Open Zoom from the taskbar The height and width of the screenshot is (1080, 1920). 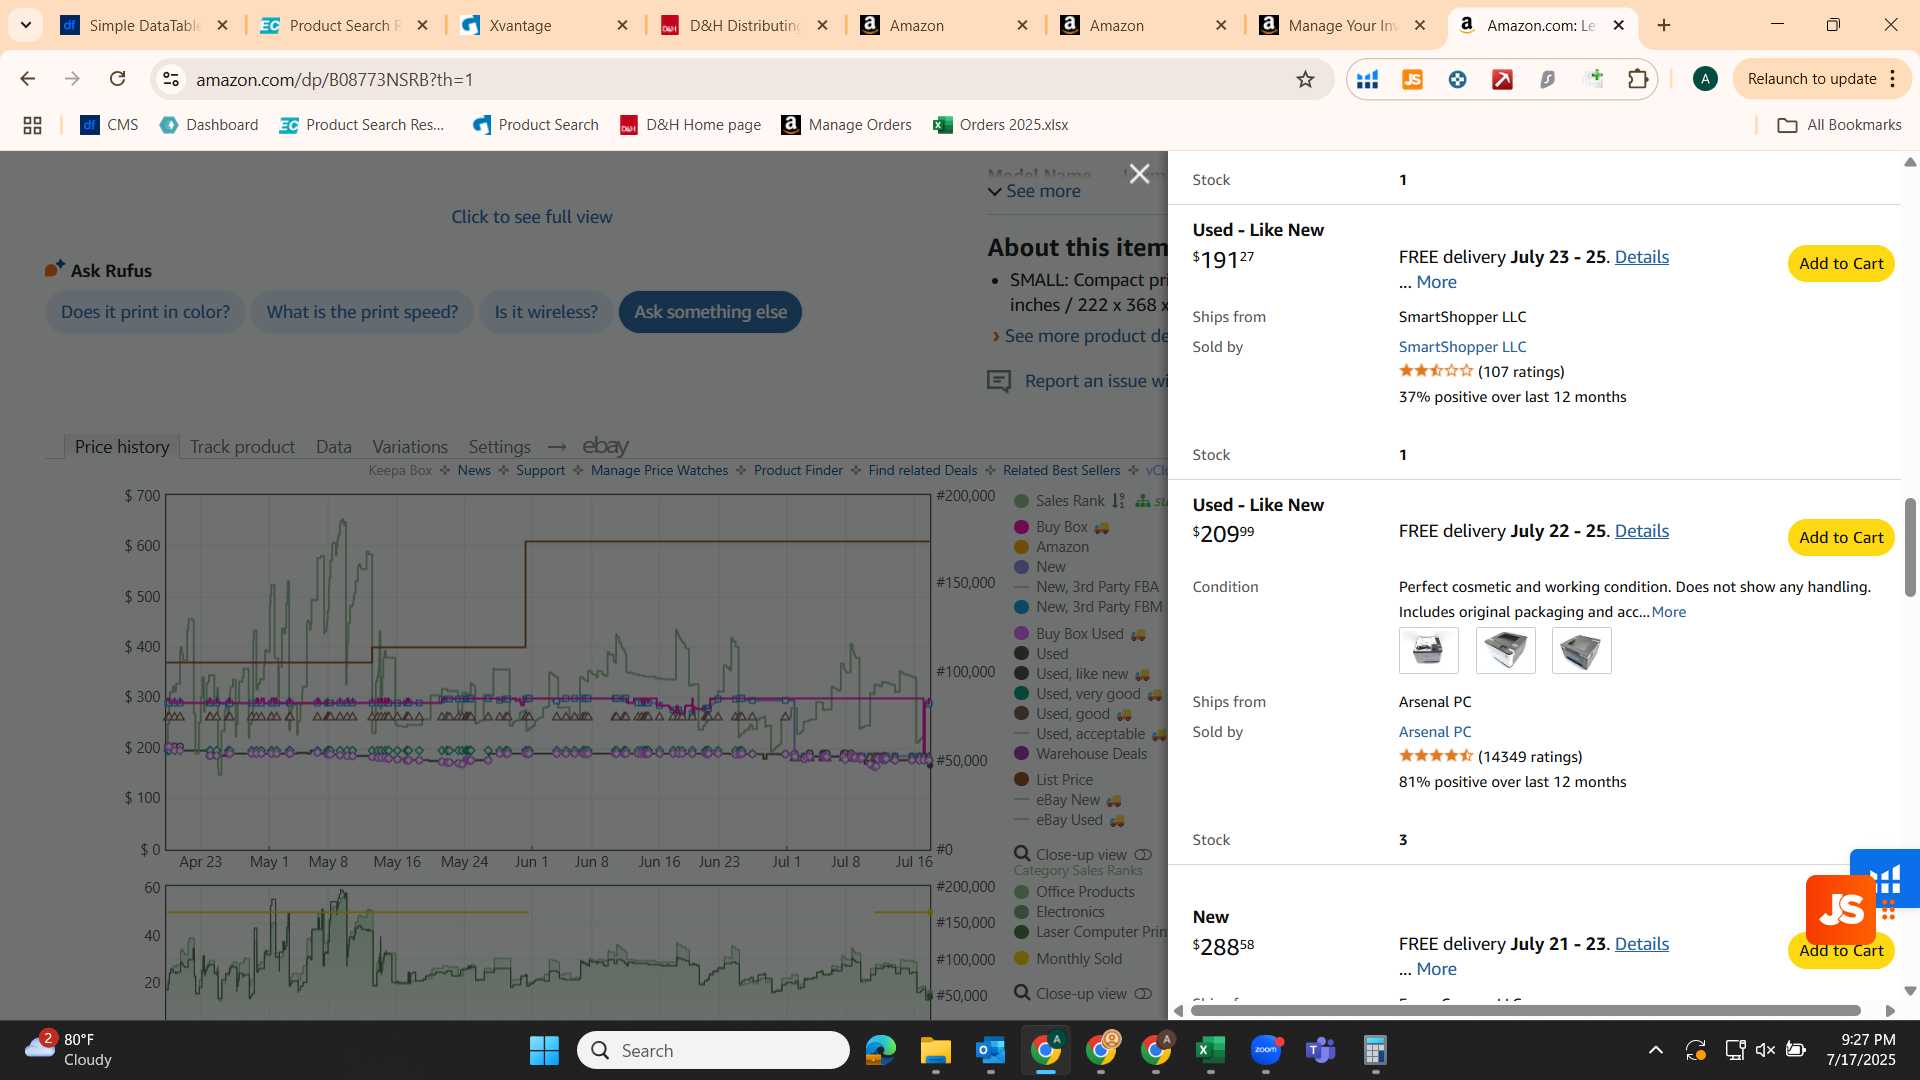(x=1265, y=1050)
